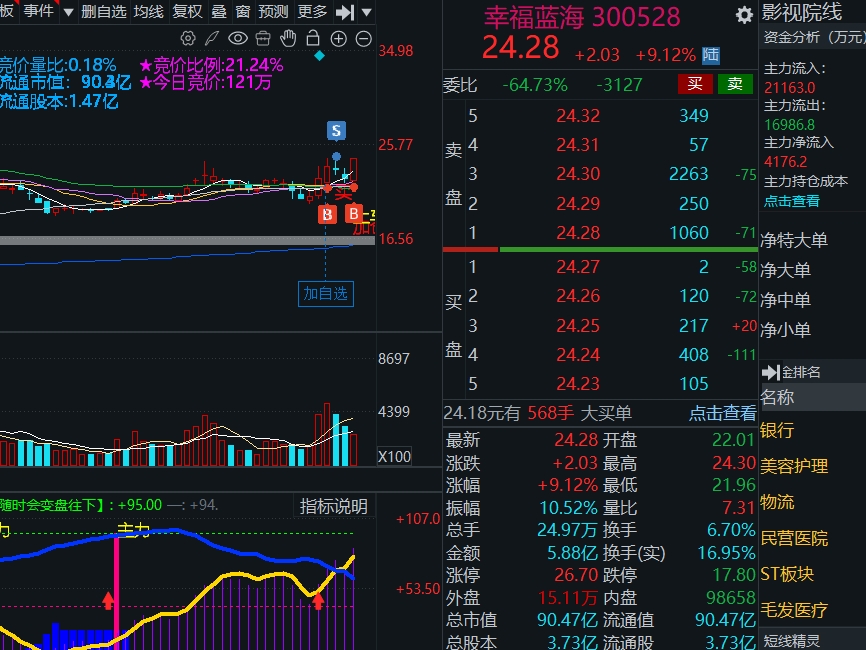Open chart settings gear icon

[188, 38]
